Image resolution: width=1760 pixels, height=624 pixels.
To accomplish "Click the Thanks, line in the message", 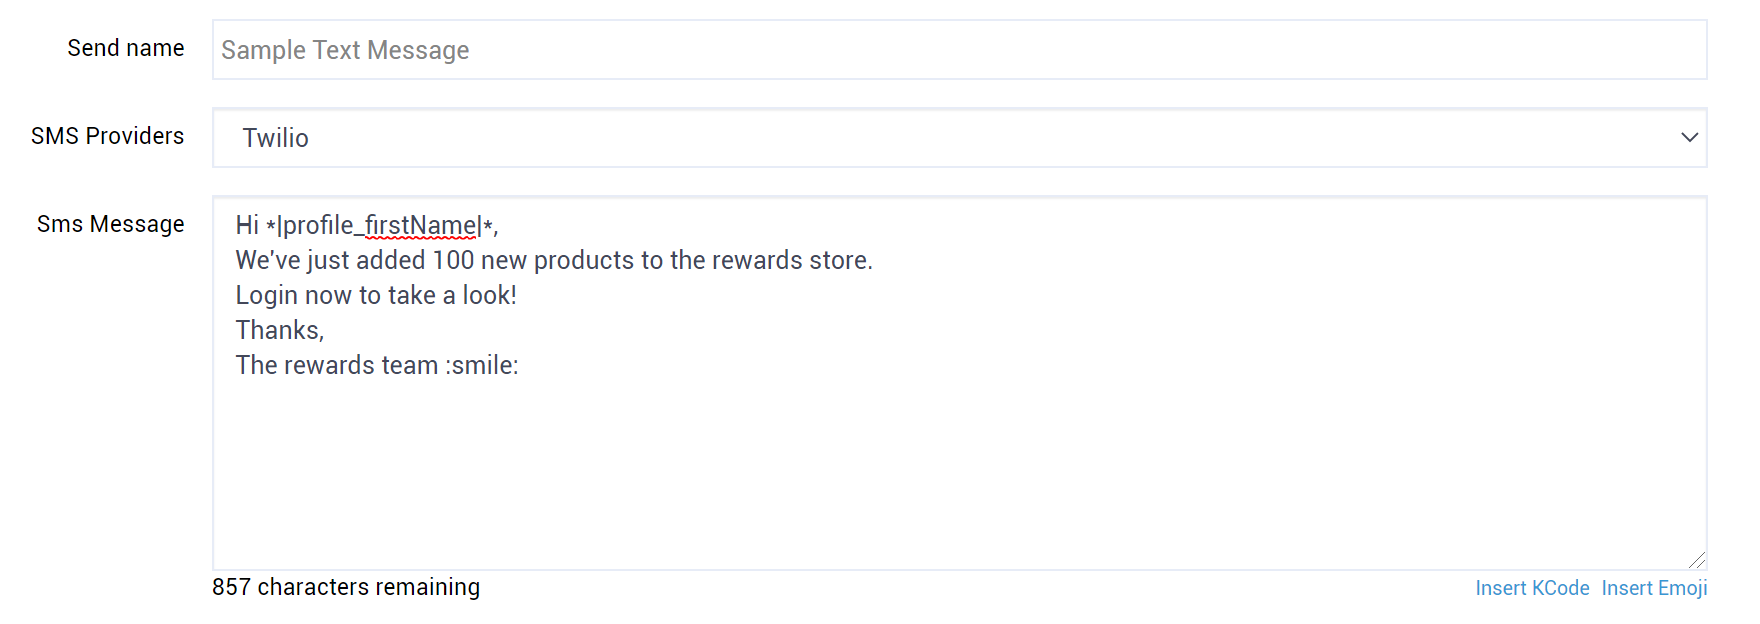I will point(280,330).
